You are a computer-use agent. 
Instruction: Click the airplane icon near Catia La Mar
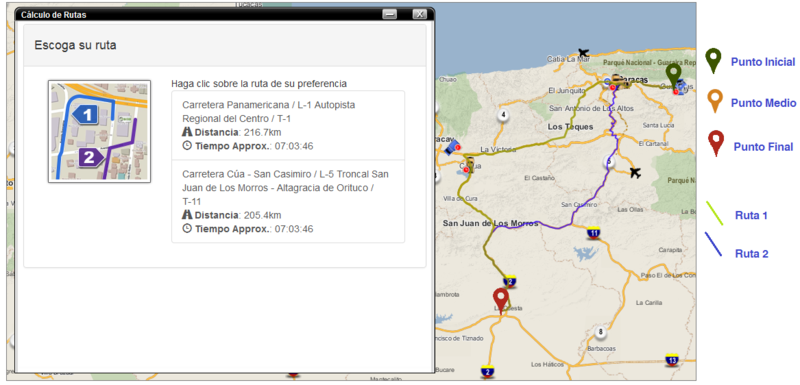[584, 52]
